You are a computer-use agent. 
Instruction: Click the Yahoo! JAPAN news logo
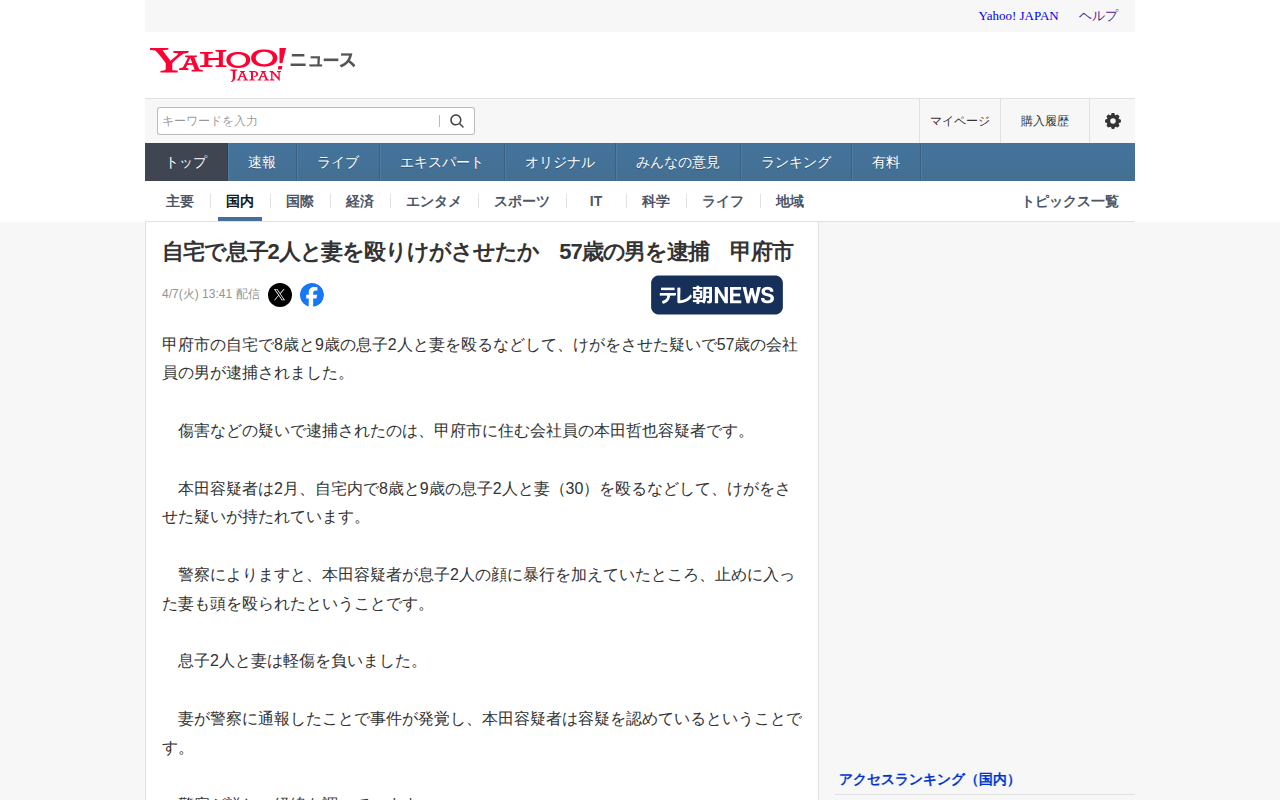pos(252,63)
